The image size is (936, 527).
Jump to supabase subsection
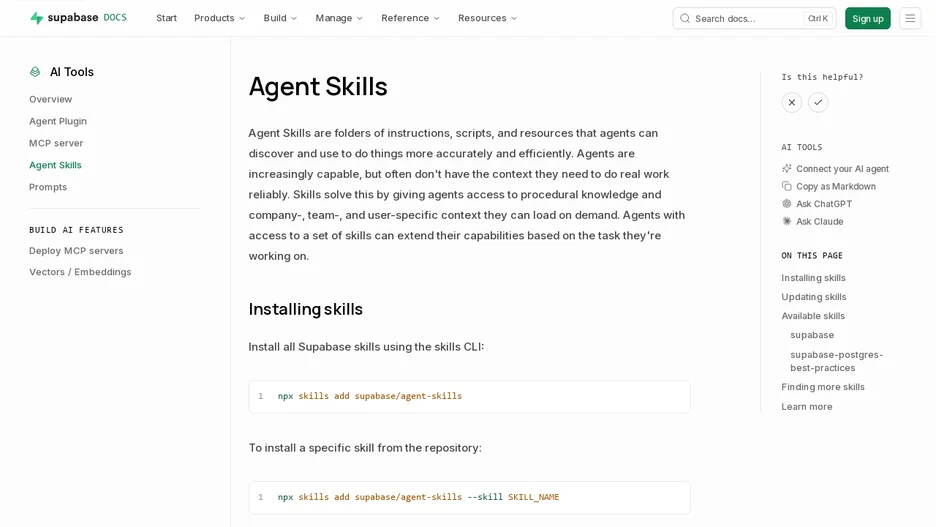pyautogui.click(x=812, y=335)
